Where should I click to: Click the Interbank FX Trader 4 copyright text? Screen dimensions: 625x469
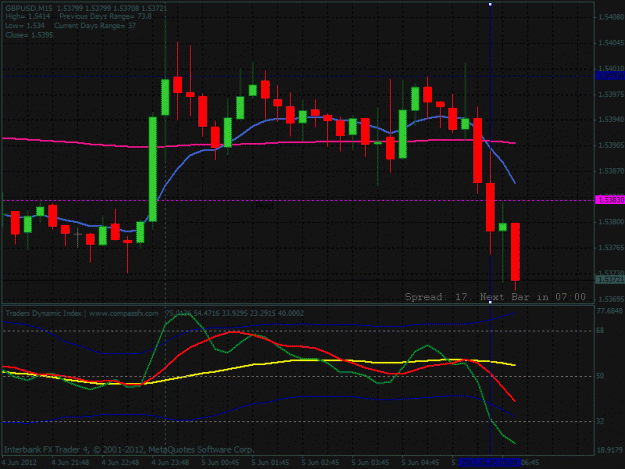pos(129,450)
